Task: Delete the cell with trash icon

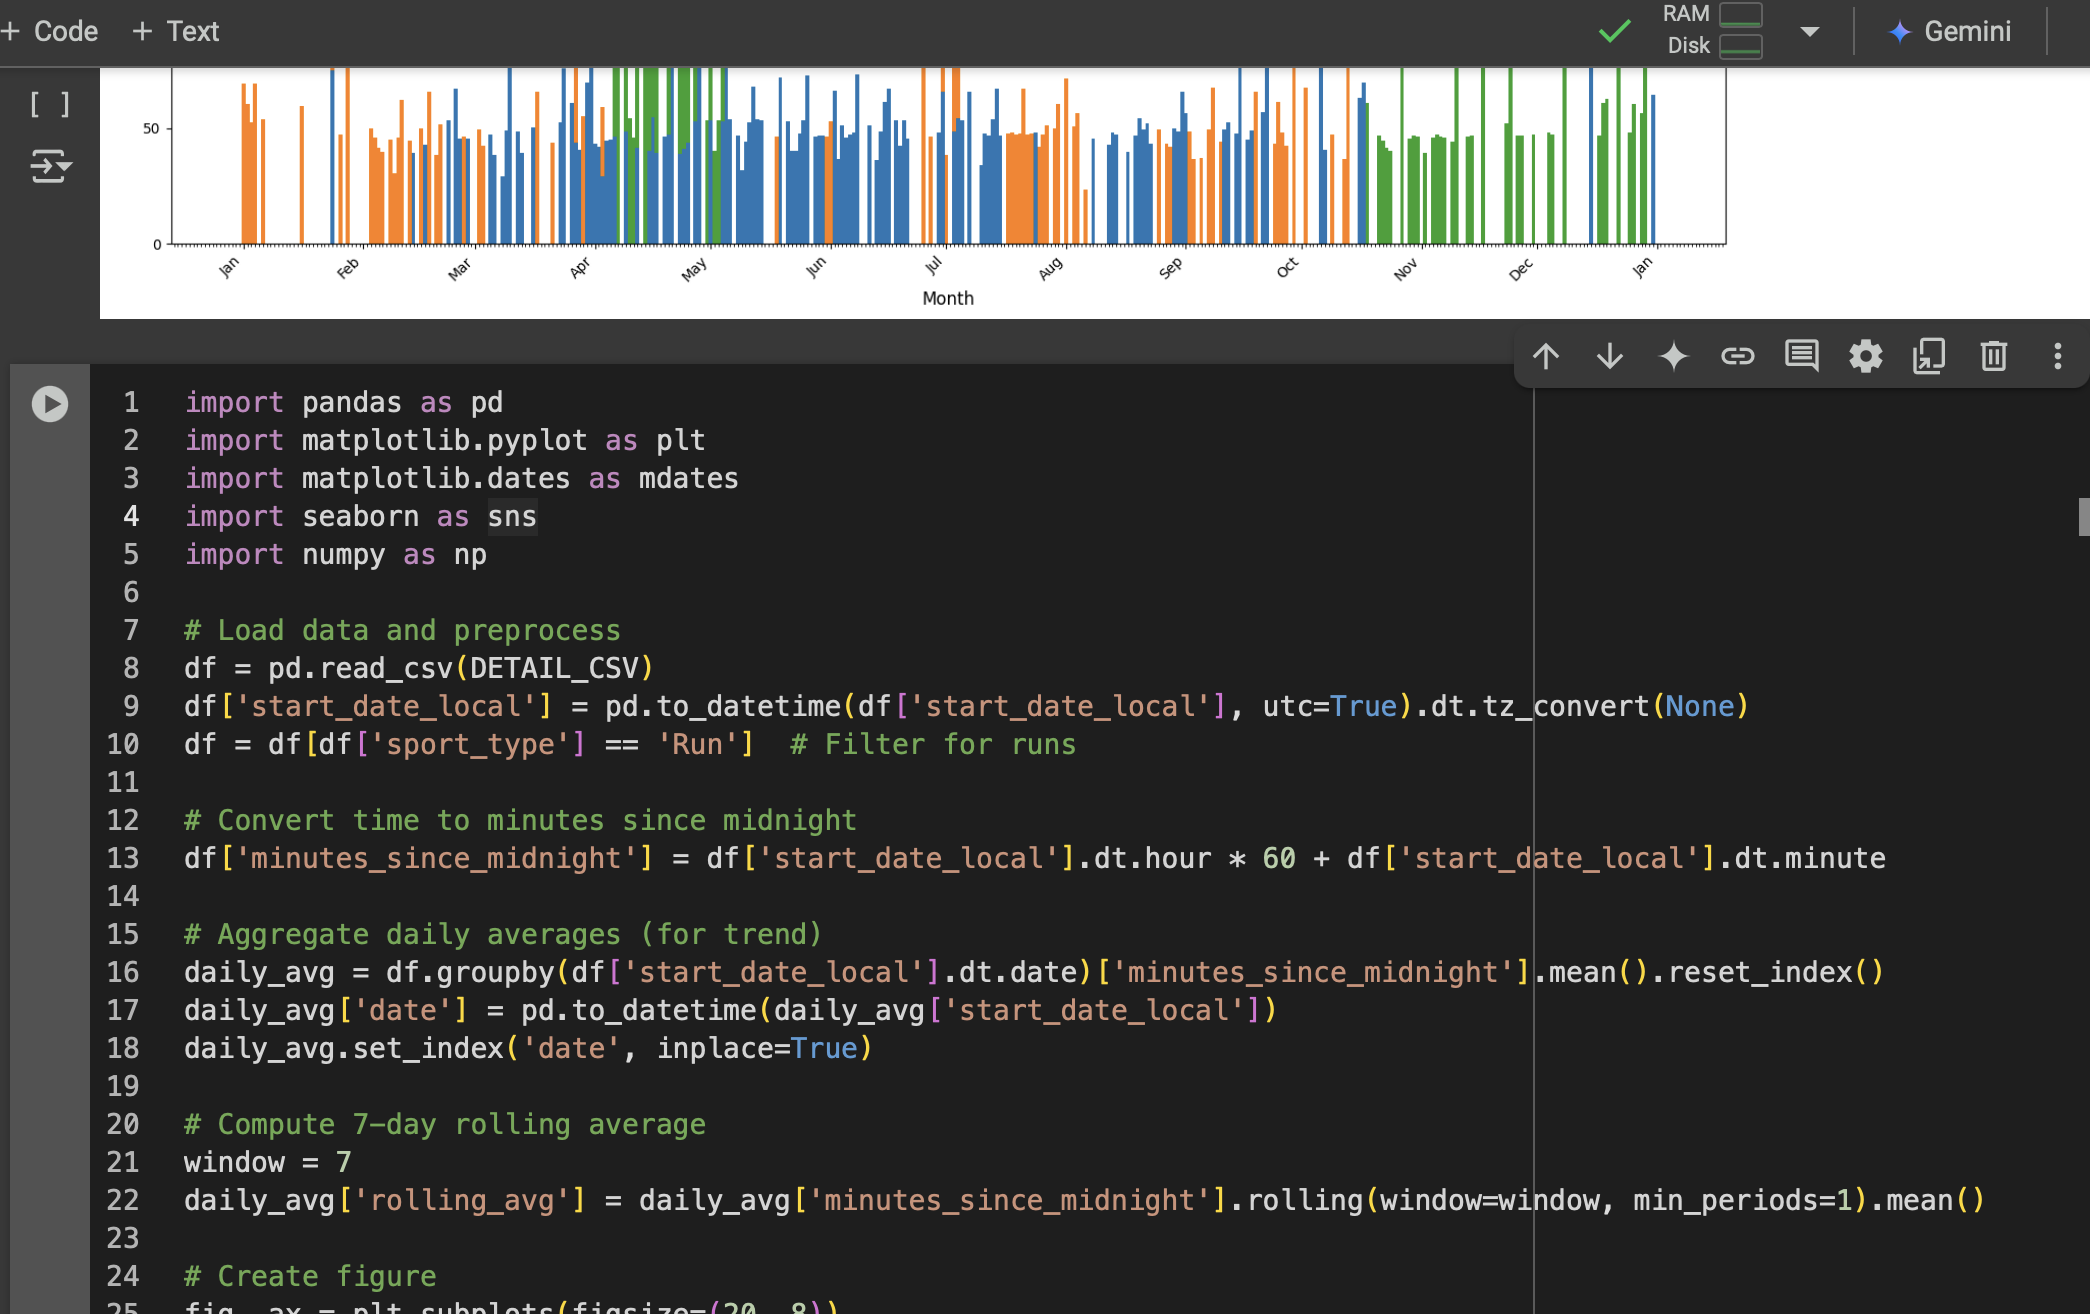Action: [1994, 356]
